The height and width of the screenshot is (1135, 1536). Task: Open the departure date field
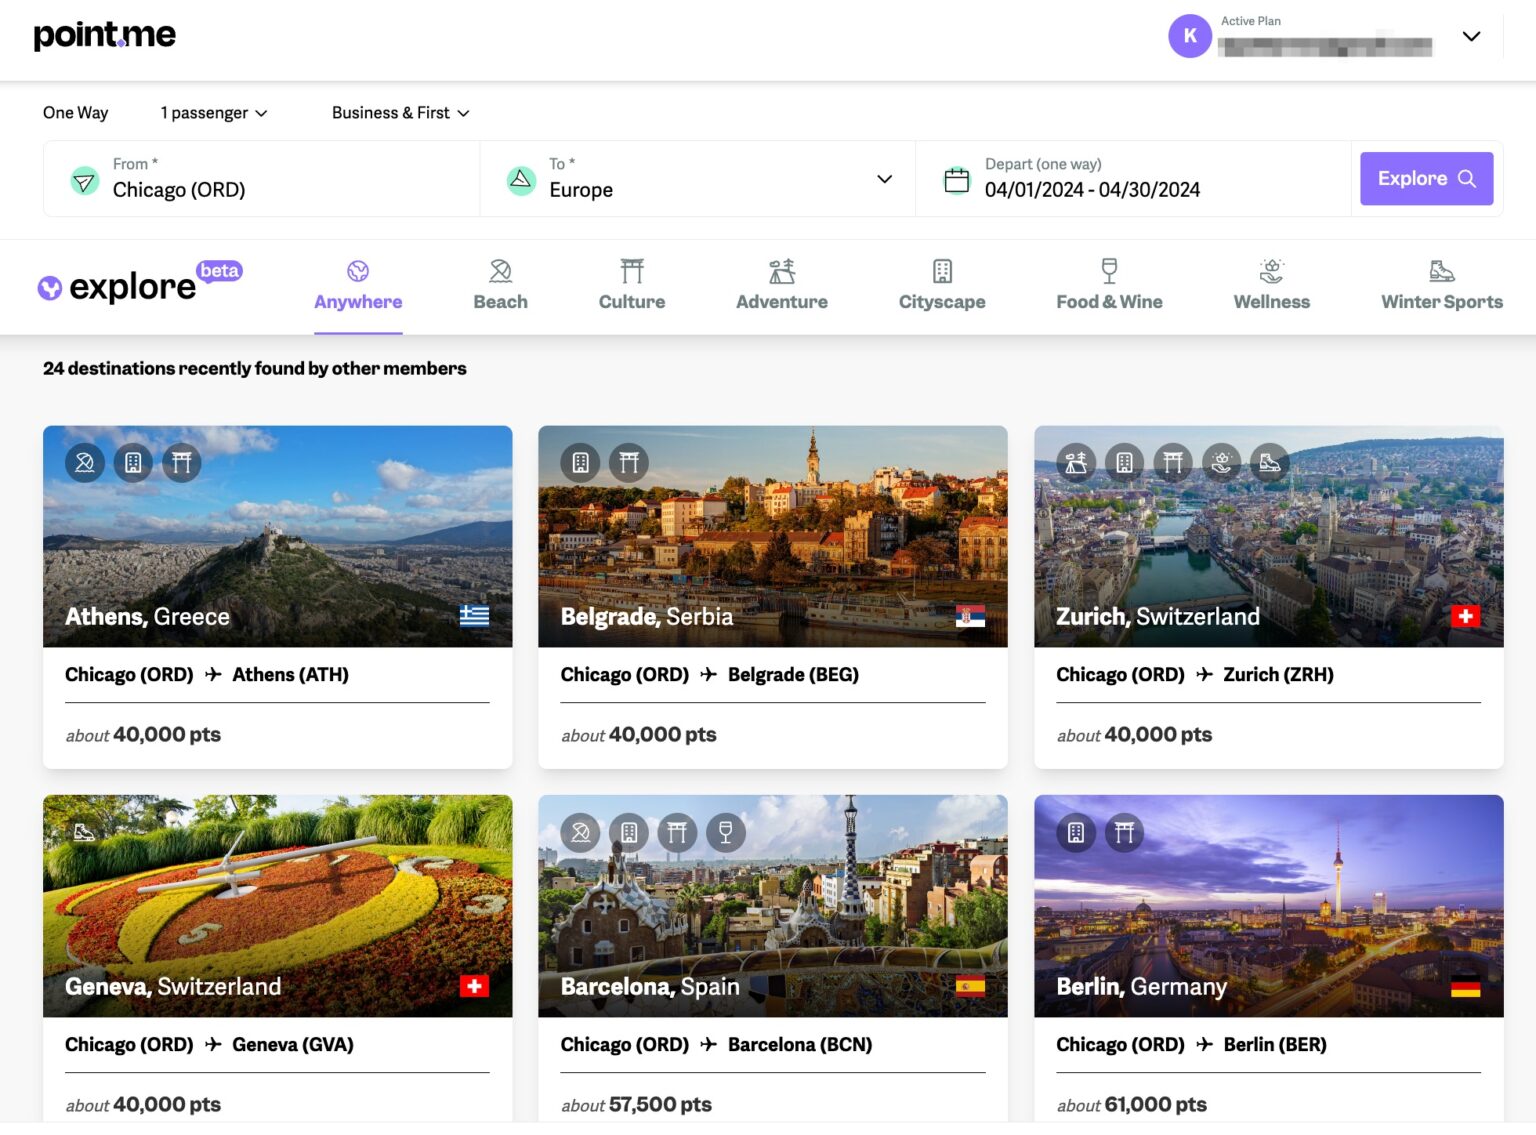pos(1092,189)
